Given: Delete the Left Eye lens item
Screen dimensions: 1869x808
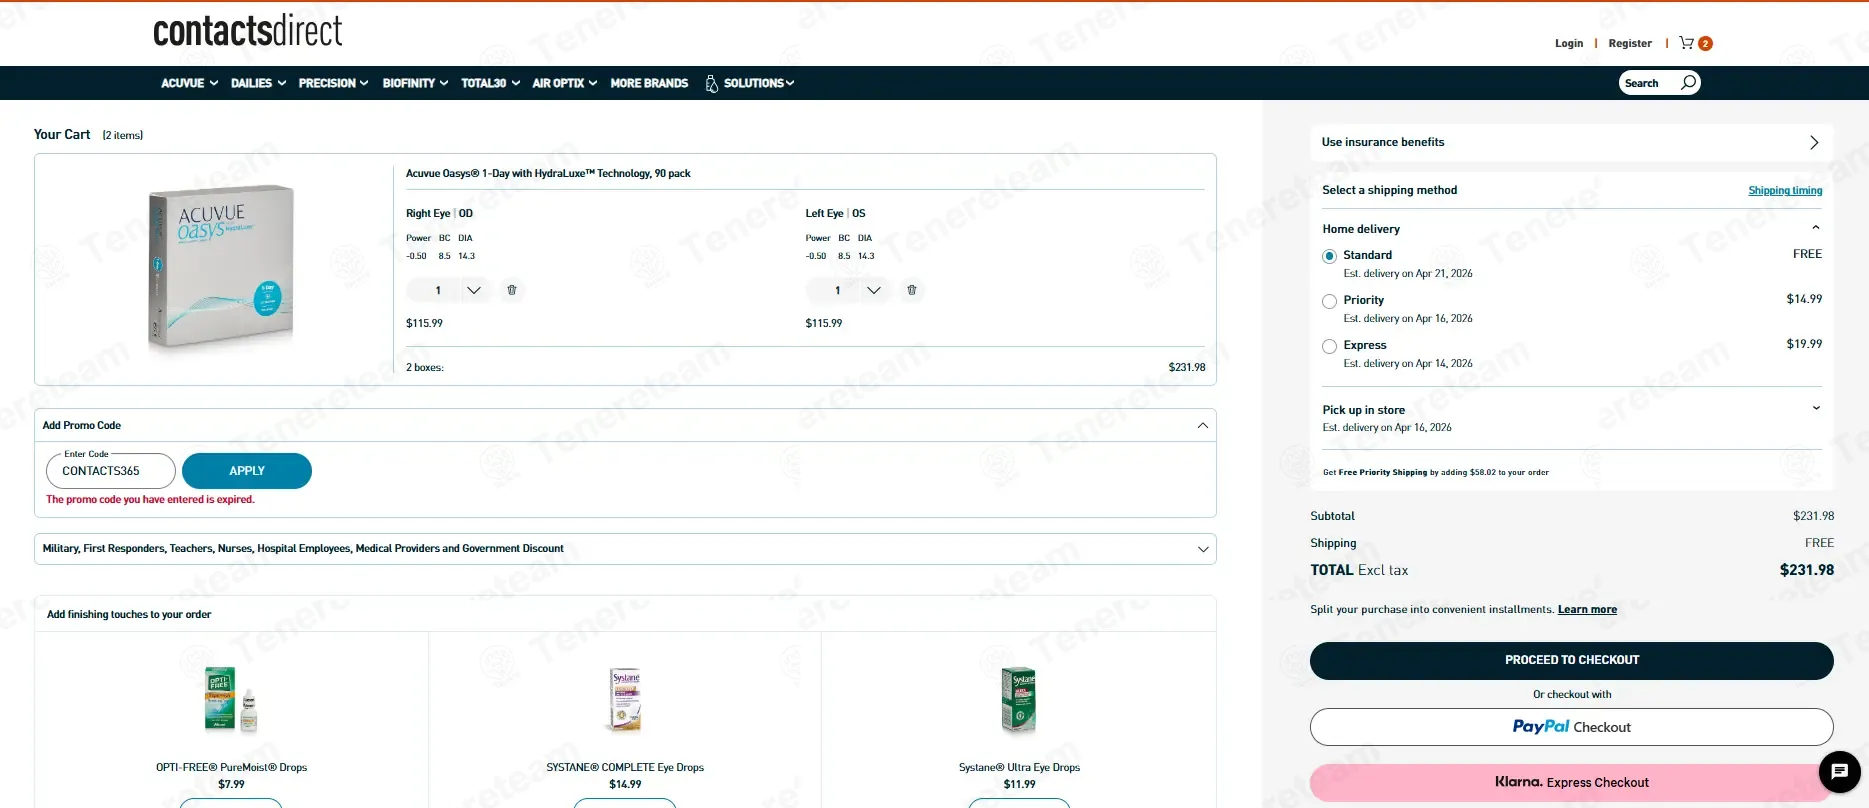Looking at the screenshot, I should coord(911,290).
